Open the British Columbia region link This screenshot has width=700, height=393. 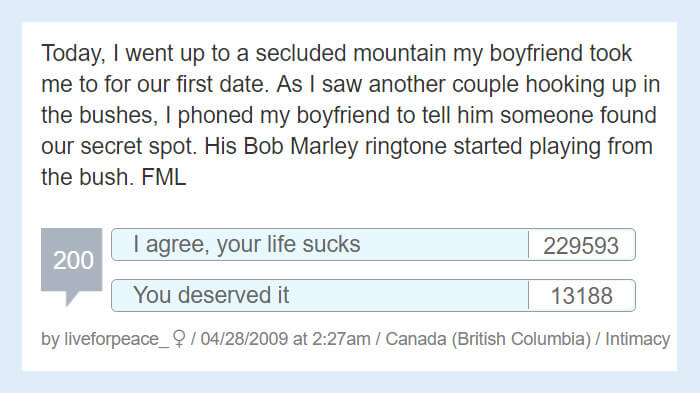click(521, 339)
